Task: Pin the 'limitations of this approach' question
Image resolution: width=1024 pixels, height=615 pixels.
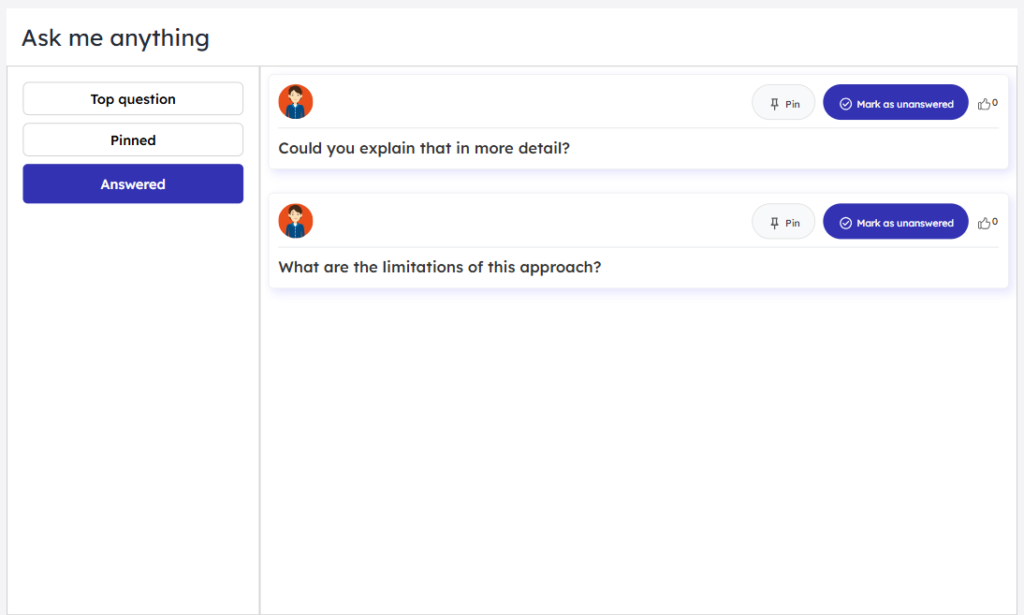Action: point(783,222)
